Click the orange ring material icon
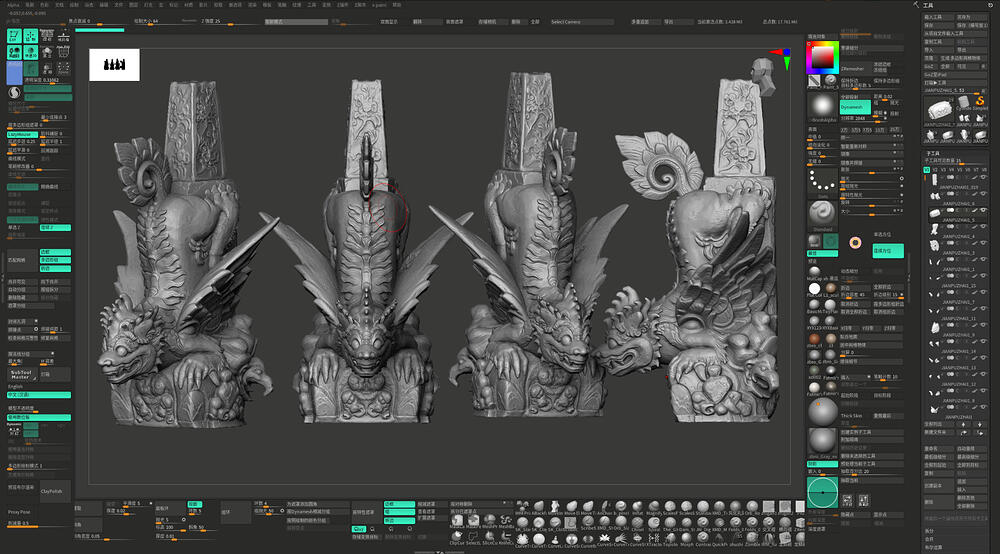Screen dimensions: 1000x554 pyautogui.click(x=855, y=242)
